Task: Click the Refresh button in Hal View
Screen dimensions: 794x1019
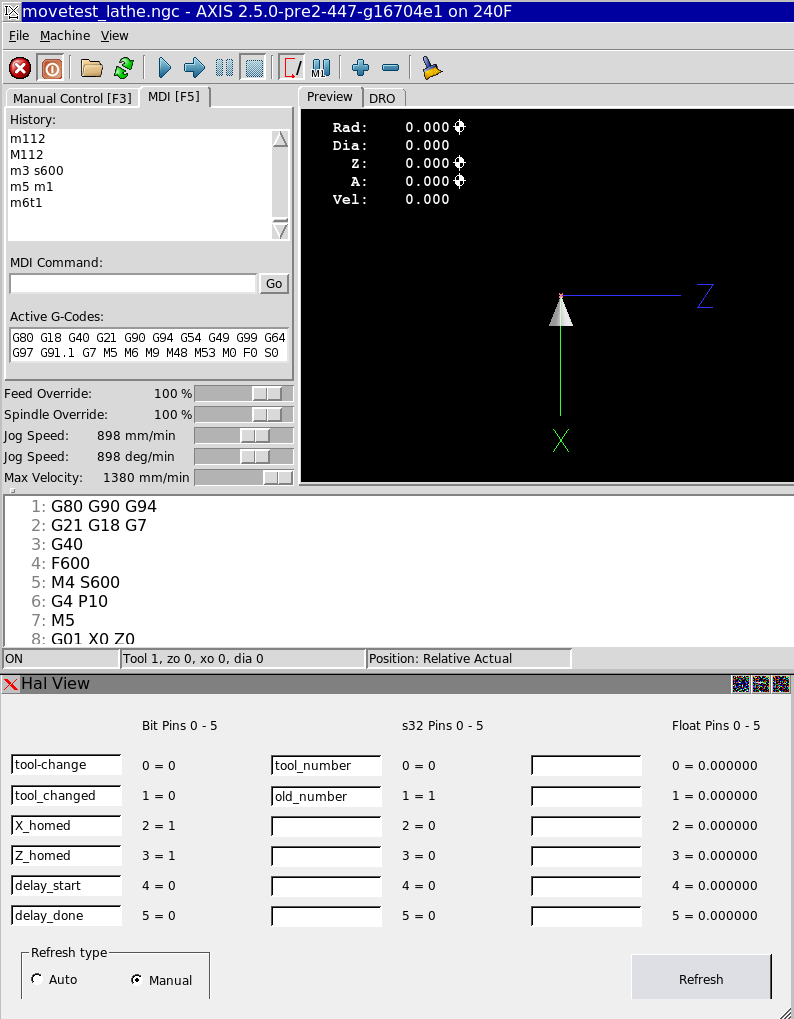Action: [x=701, y=979]
